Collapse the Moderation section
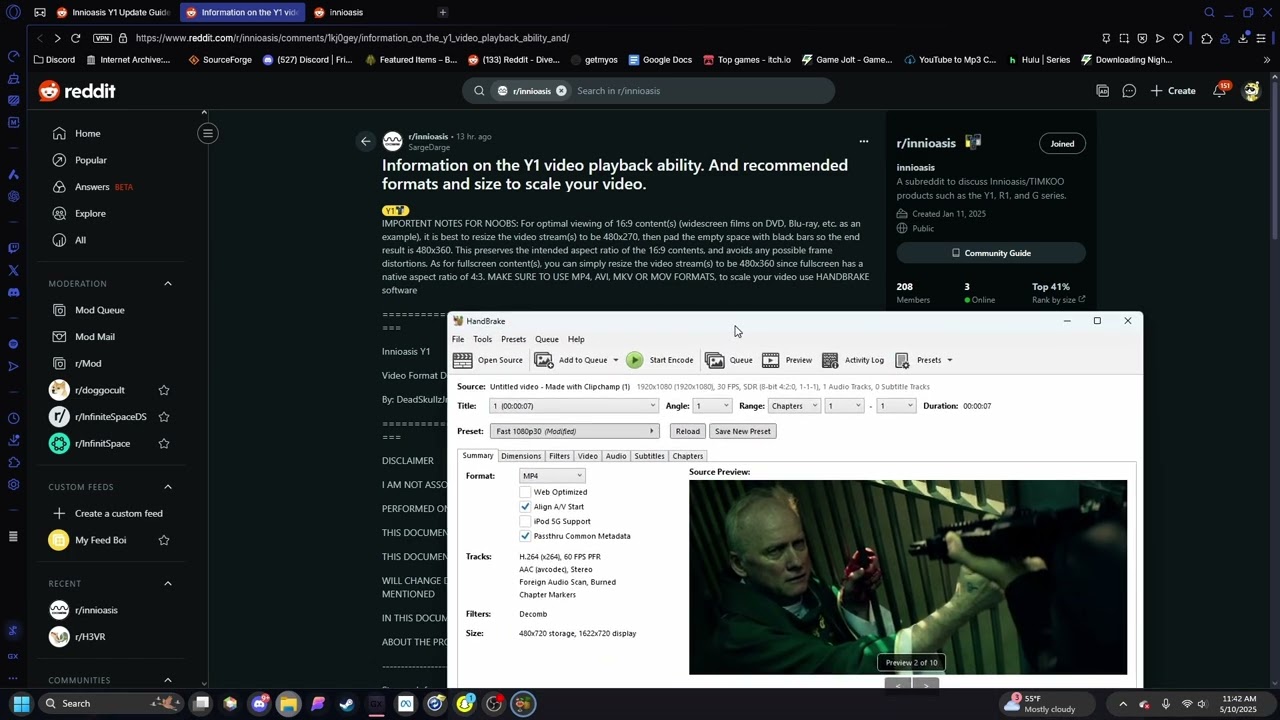Image resolution: width=1280 pixels, height=720 pixels. click(168, 284)
